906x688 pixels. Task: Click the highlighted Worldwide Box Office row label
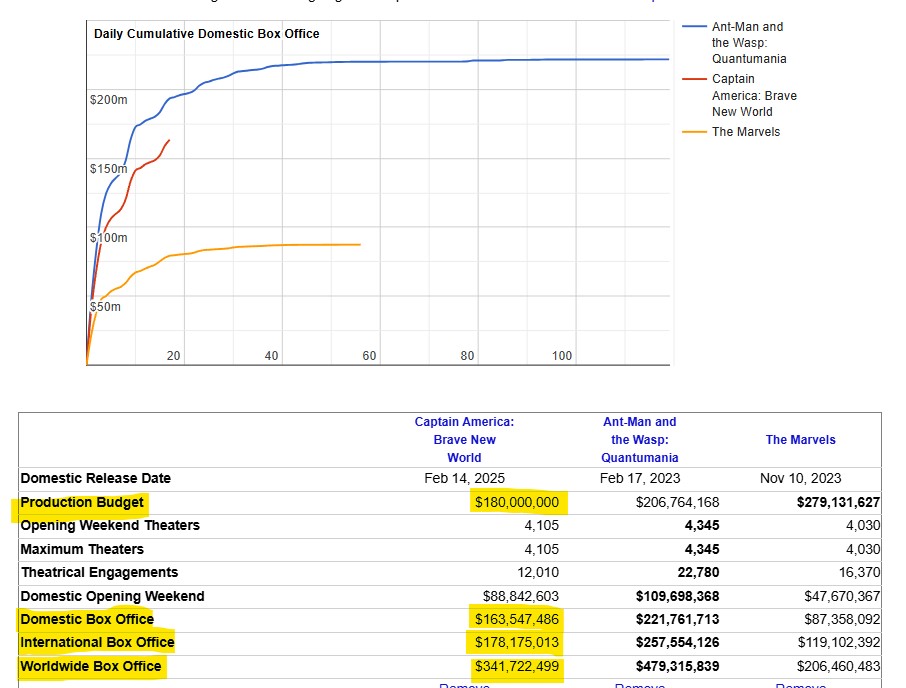click(x=90, y=666)
